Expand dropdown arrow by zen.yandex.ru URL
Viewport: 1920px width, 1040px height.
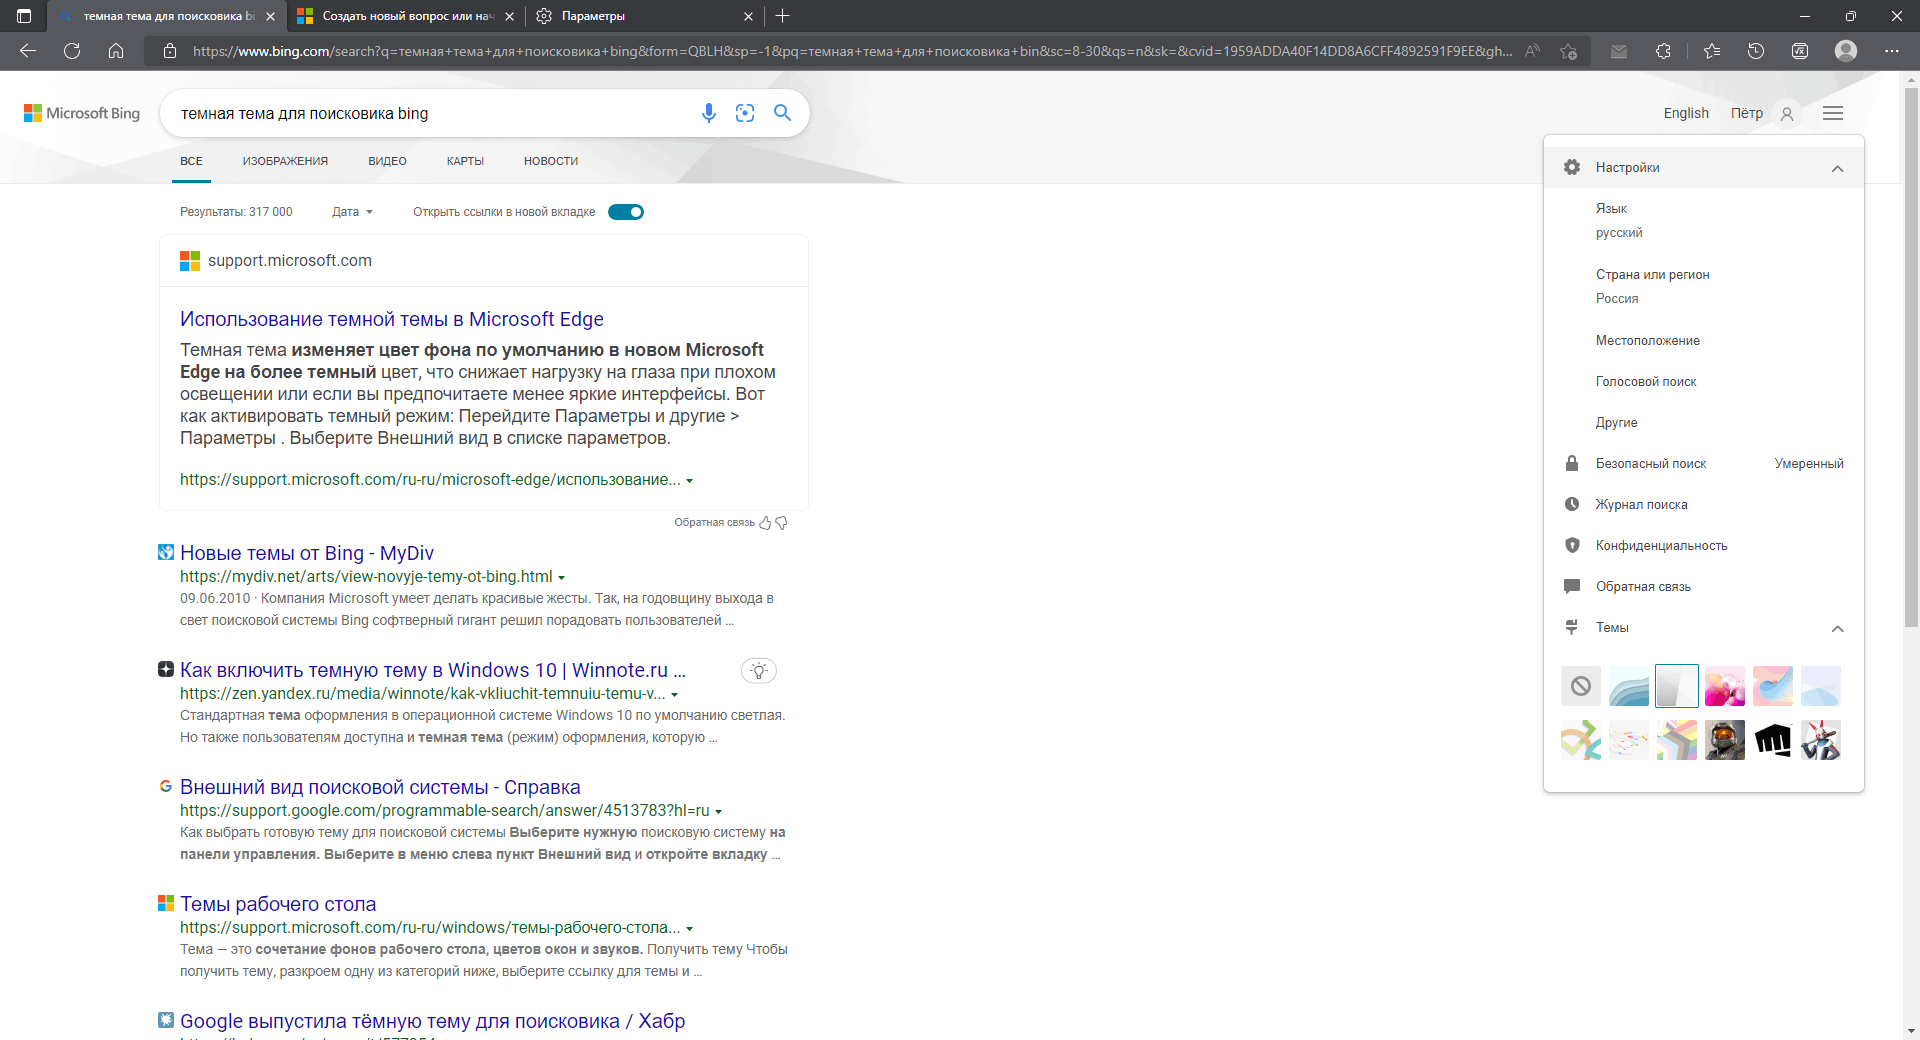[674, 695]
